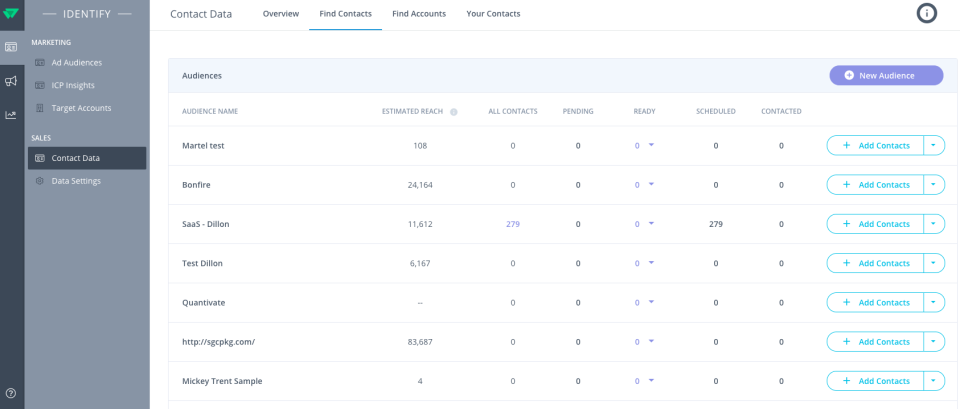Open the chart analytics icon in the left rail
The width and height of the screenshot is (960, 409).
click(x=11, y=115)
